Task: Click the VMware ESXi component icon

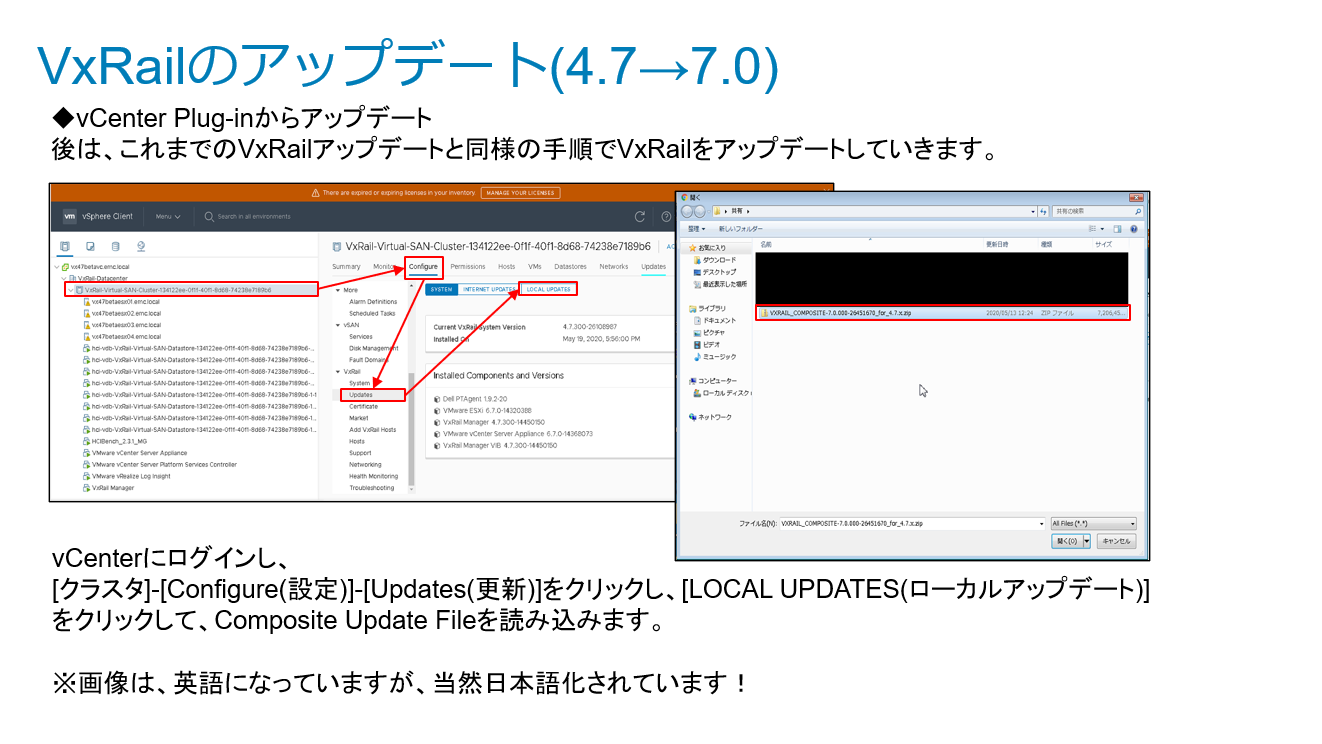Action: click(437, 410)
